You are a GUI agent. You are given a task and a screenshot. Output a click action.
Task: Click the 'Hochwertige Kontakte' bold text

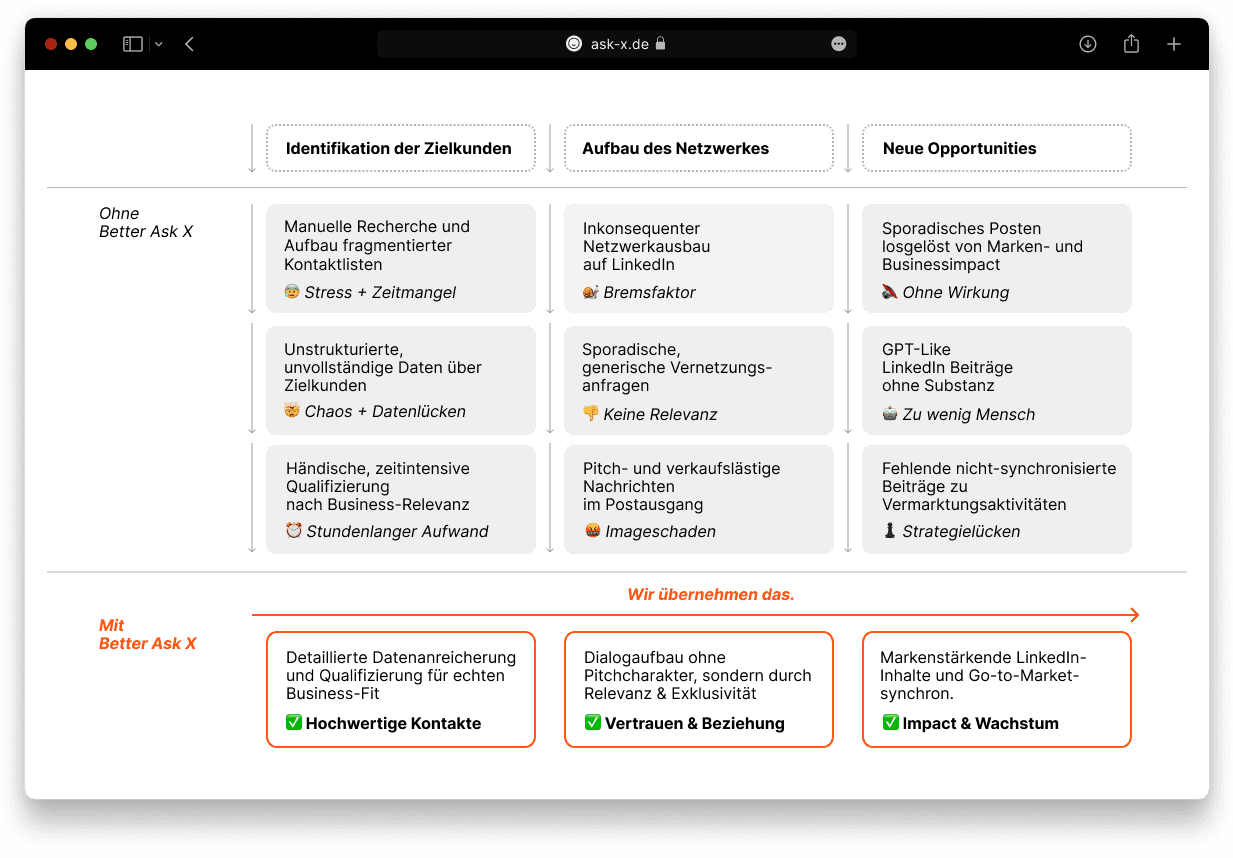pos(393,723)
